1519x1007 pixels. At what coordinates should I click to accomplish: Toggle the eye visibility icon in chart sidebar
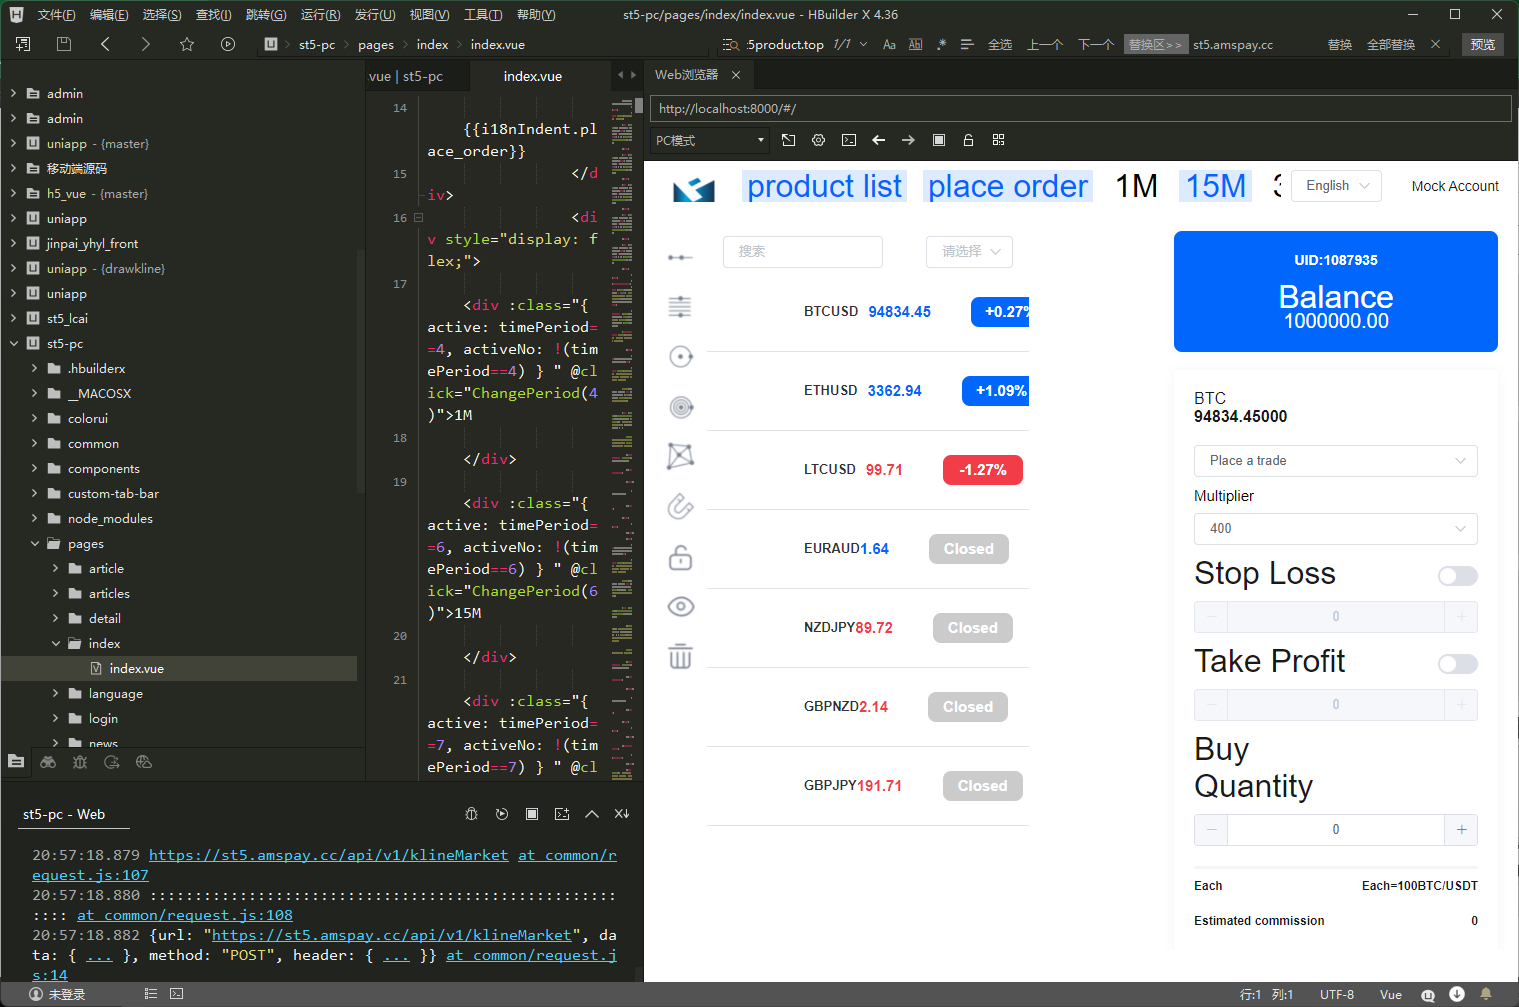click(680, 607)
